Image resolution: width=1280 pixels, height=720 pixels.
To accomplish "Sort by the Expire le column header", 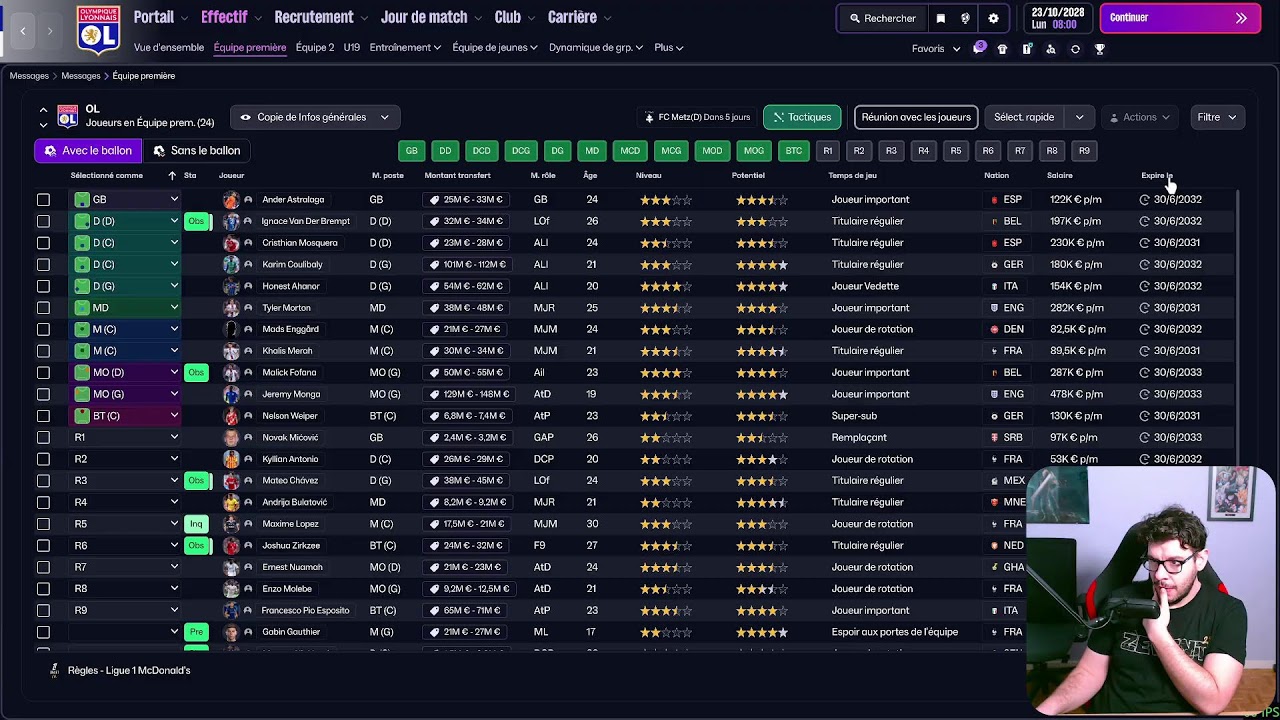I will coord(1157,176).
